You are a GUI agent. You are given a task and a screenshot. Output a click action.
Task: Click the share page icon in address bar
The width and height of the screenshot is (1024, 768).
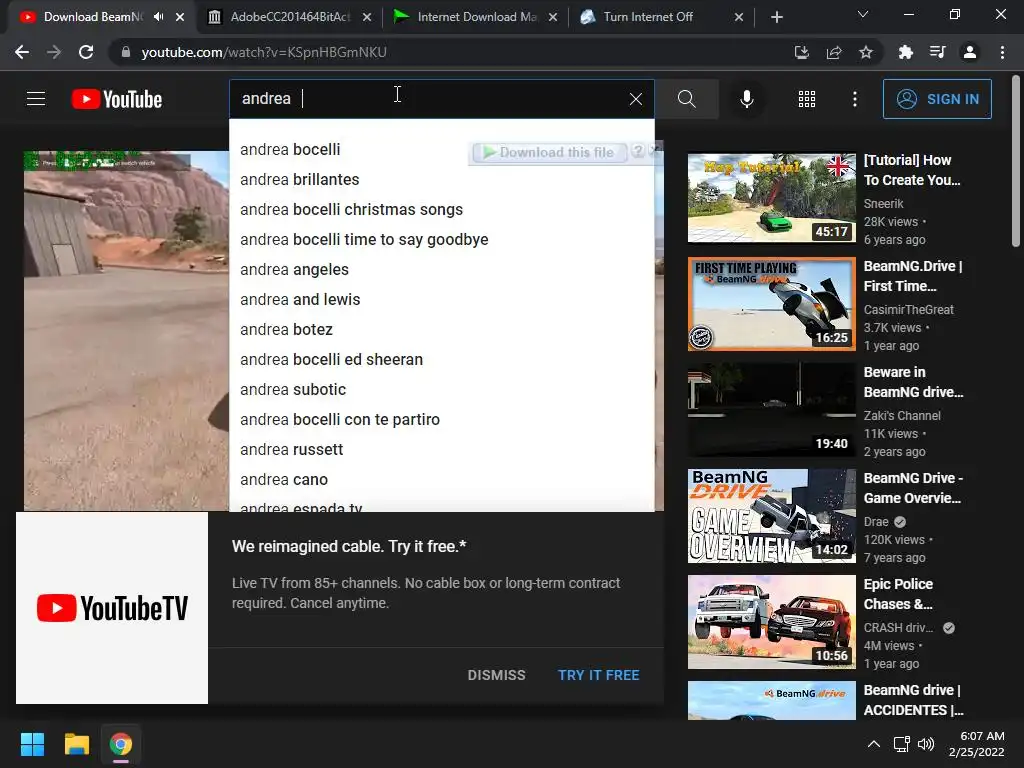[x=834, y=52]
